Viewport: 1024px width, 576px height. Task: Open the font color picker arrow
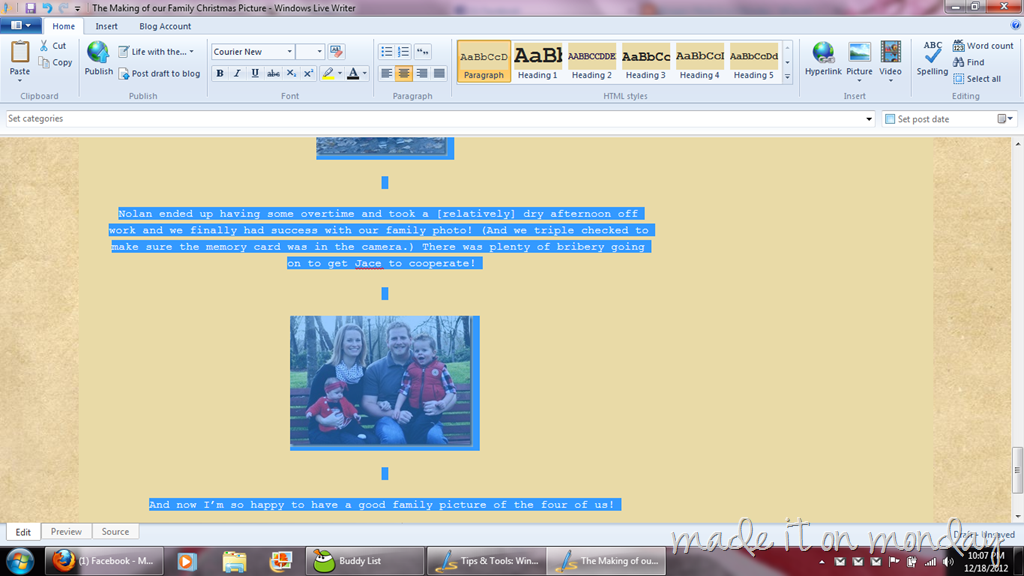[364, 73]
